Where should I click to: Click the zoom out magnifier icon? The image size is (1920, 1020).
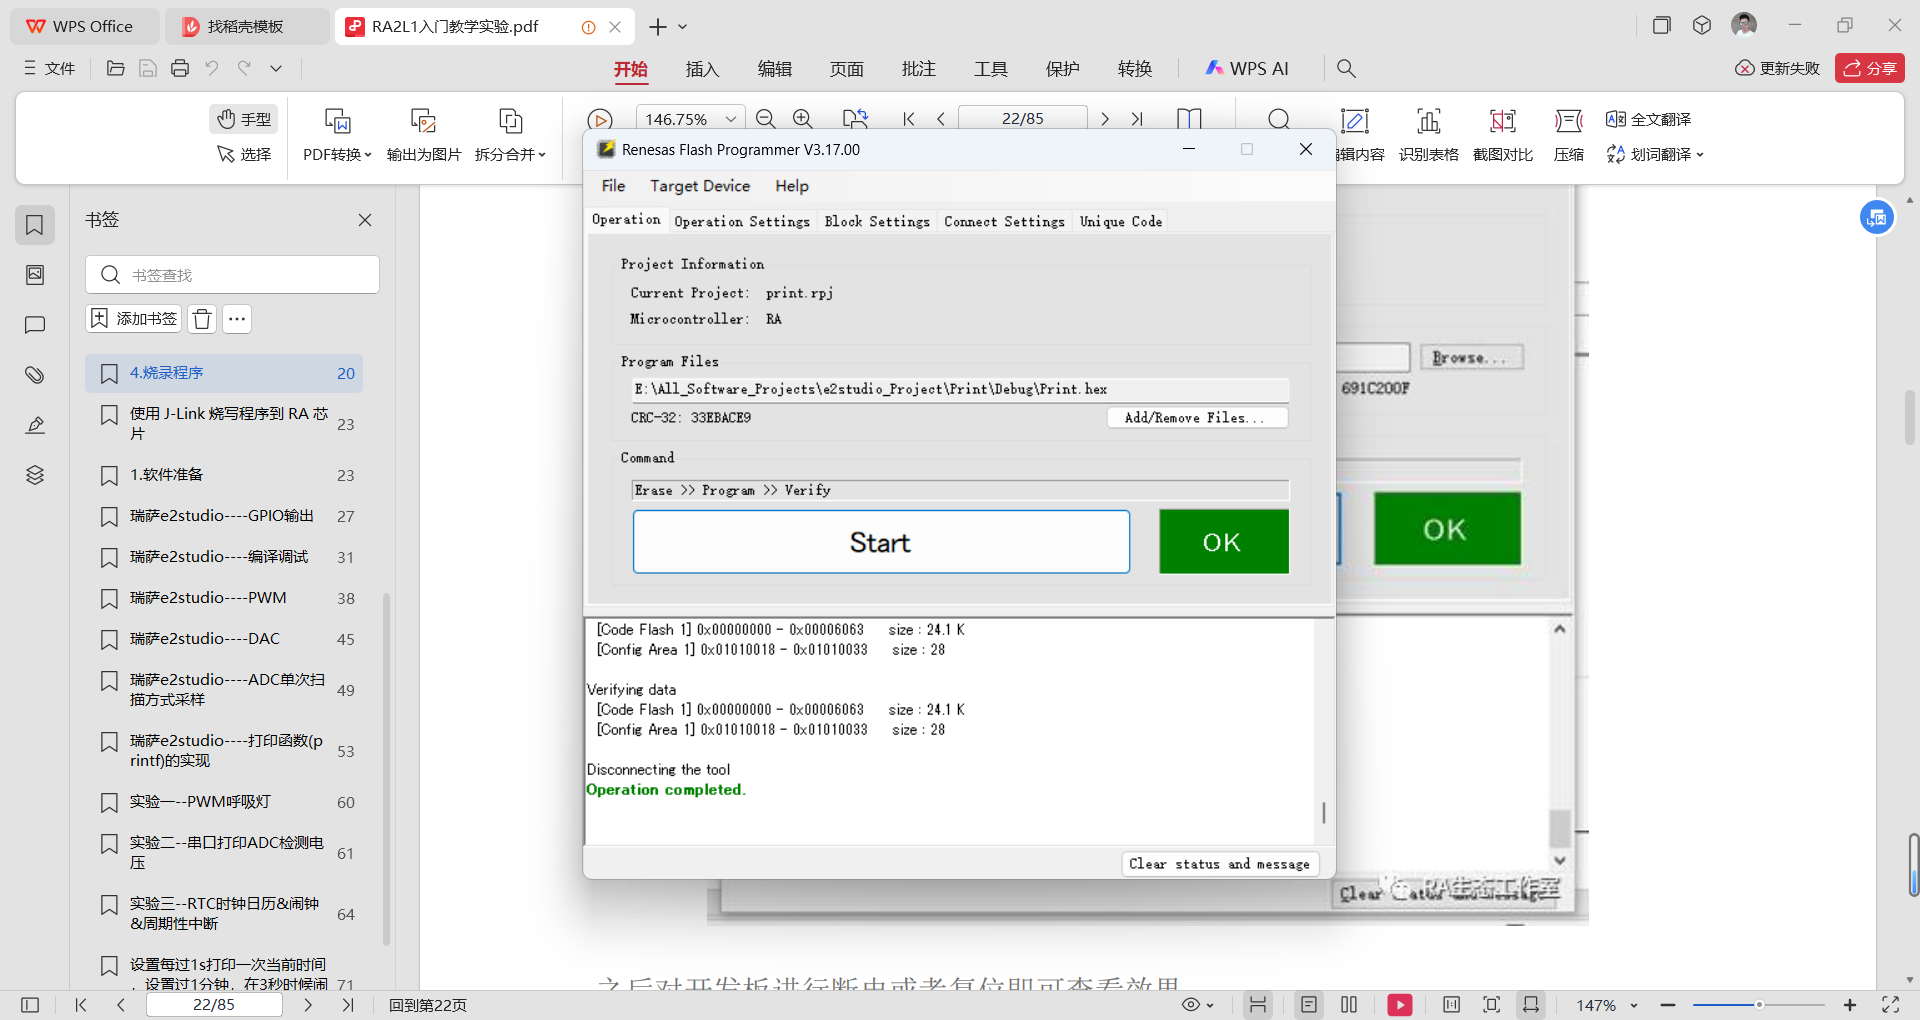pyautogui.click(x=766, y=119)
